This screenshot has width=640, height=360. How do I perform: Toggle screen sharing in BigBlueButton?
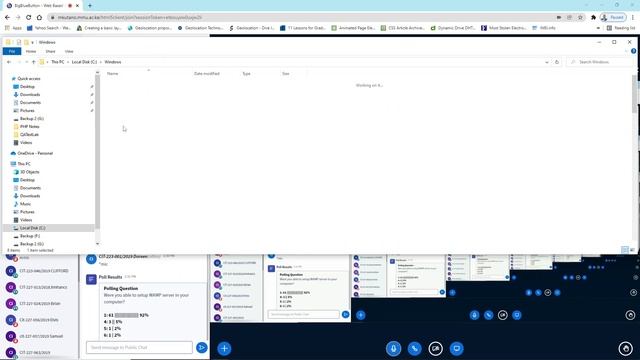[x=456, y=349]
